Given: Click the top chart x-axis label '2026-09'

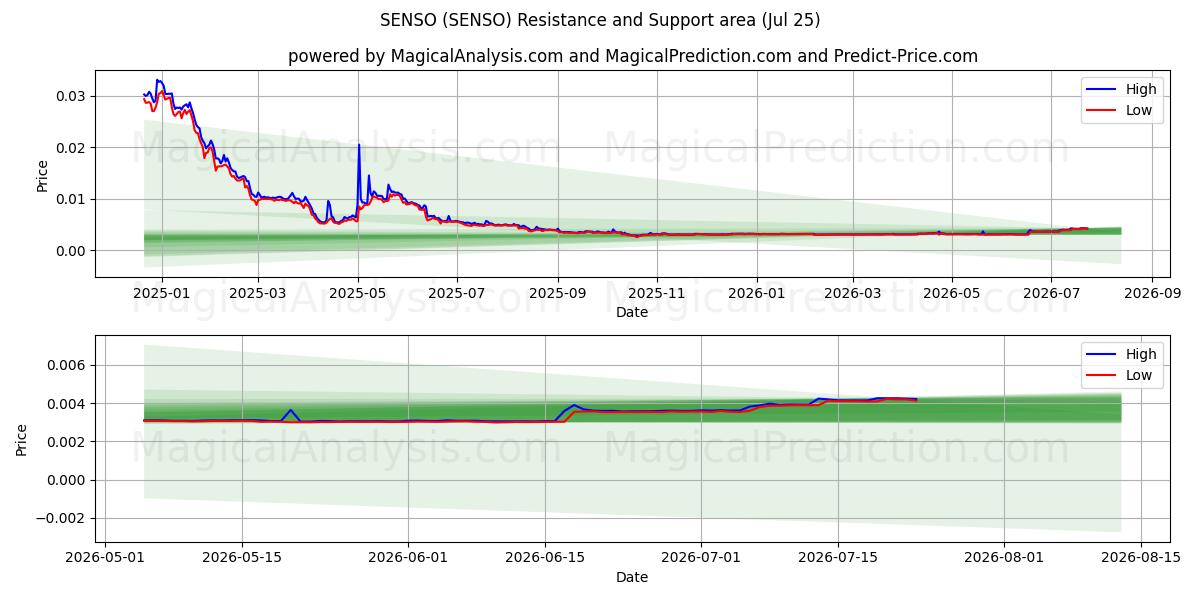Looking at the screenshot, I should (1152, 294).
